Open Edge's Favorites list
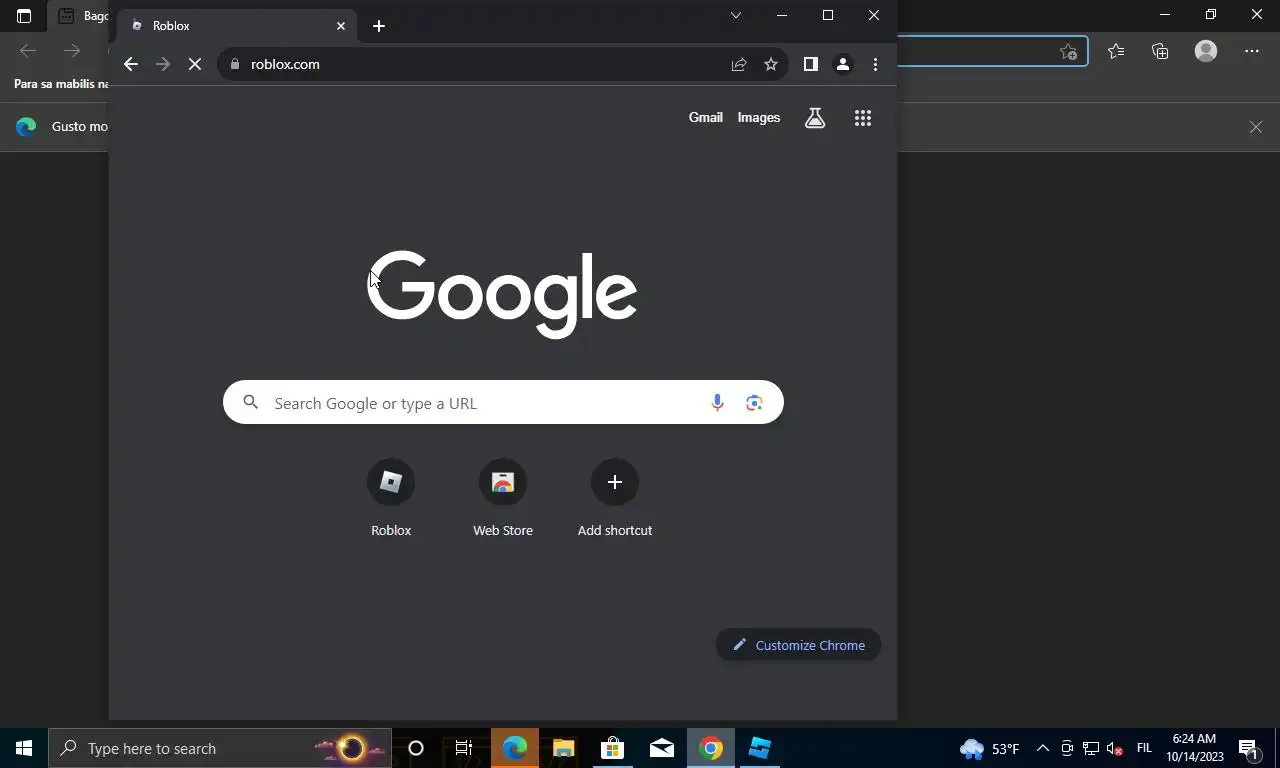Screen dimensions: 1280x768 coord(1116,51)
